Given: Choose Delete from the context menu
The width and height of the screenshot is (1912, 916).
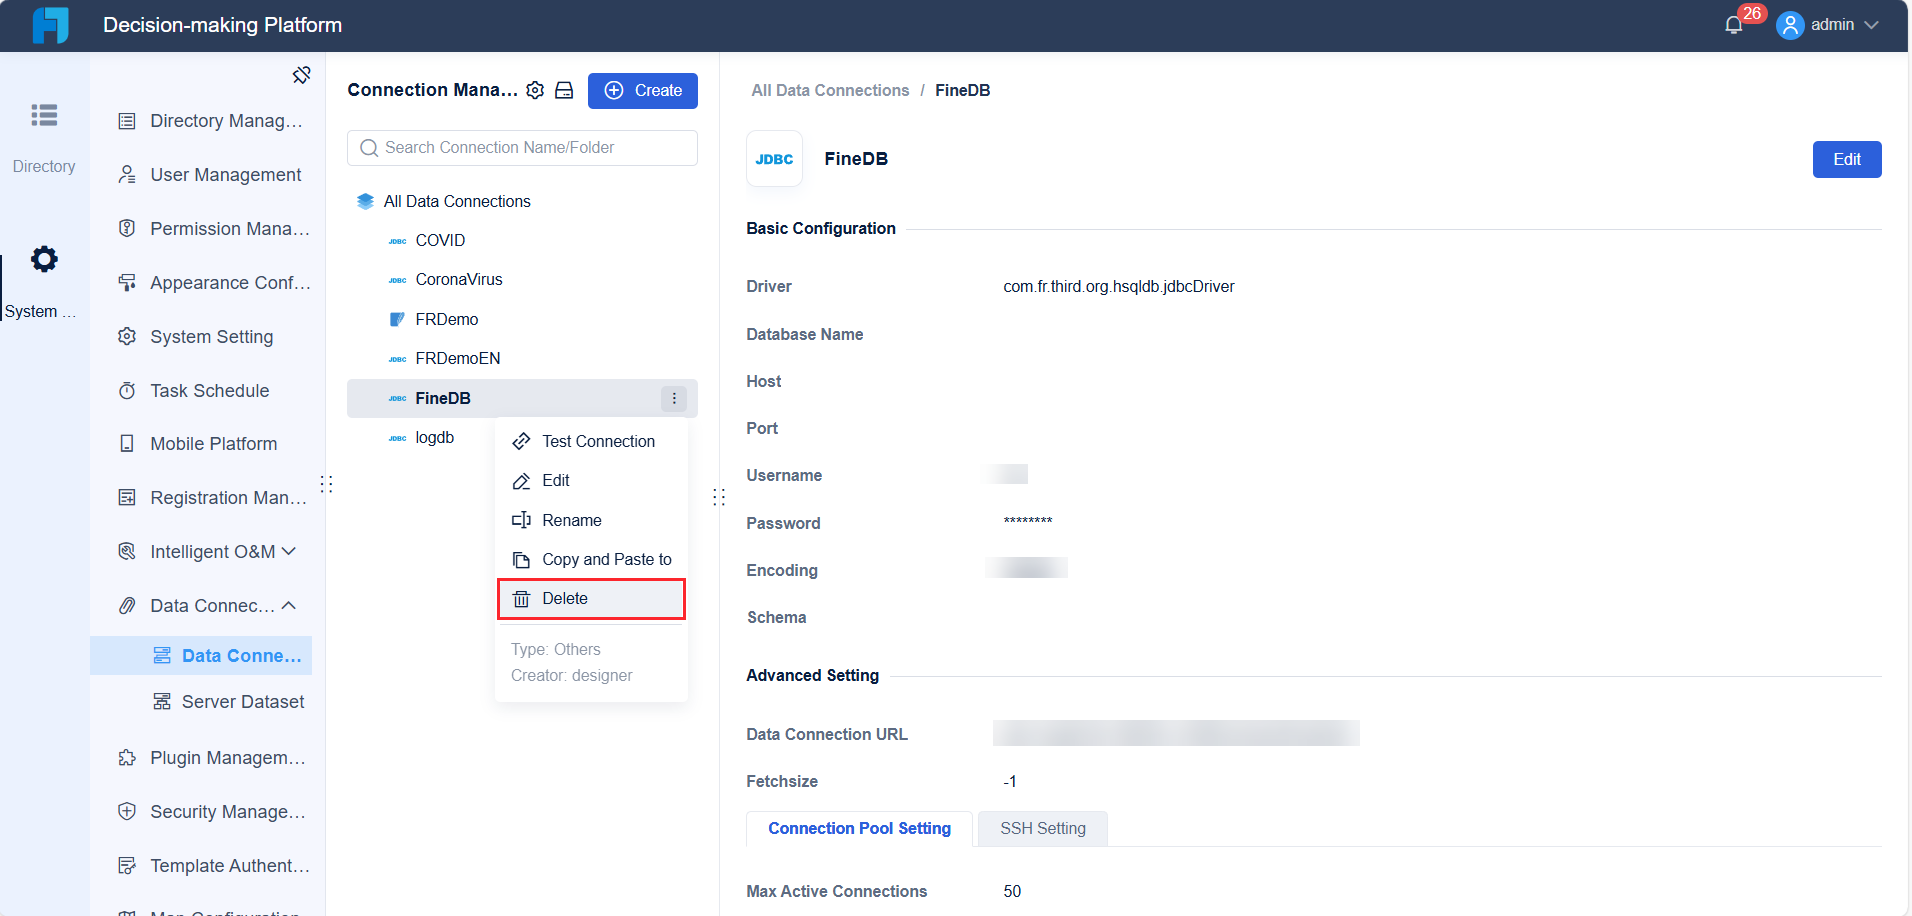Looking at the screenshot, I should coord(591,599).
